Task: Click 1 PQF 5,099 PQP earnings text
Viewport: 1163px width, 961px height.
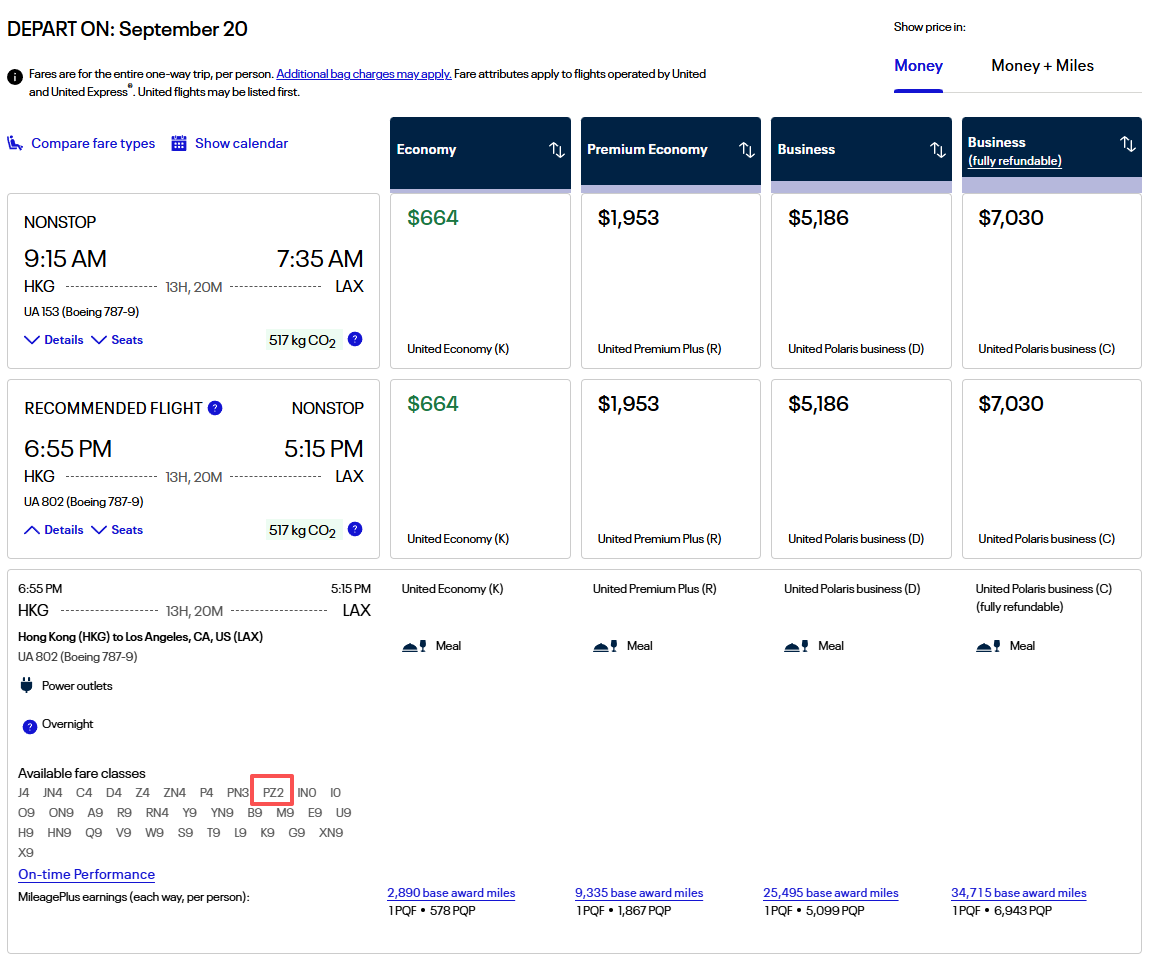Action: tap(814, 911)
